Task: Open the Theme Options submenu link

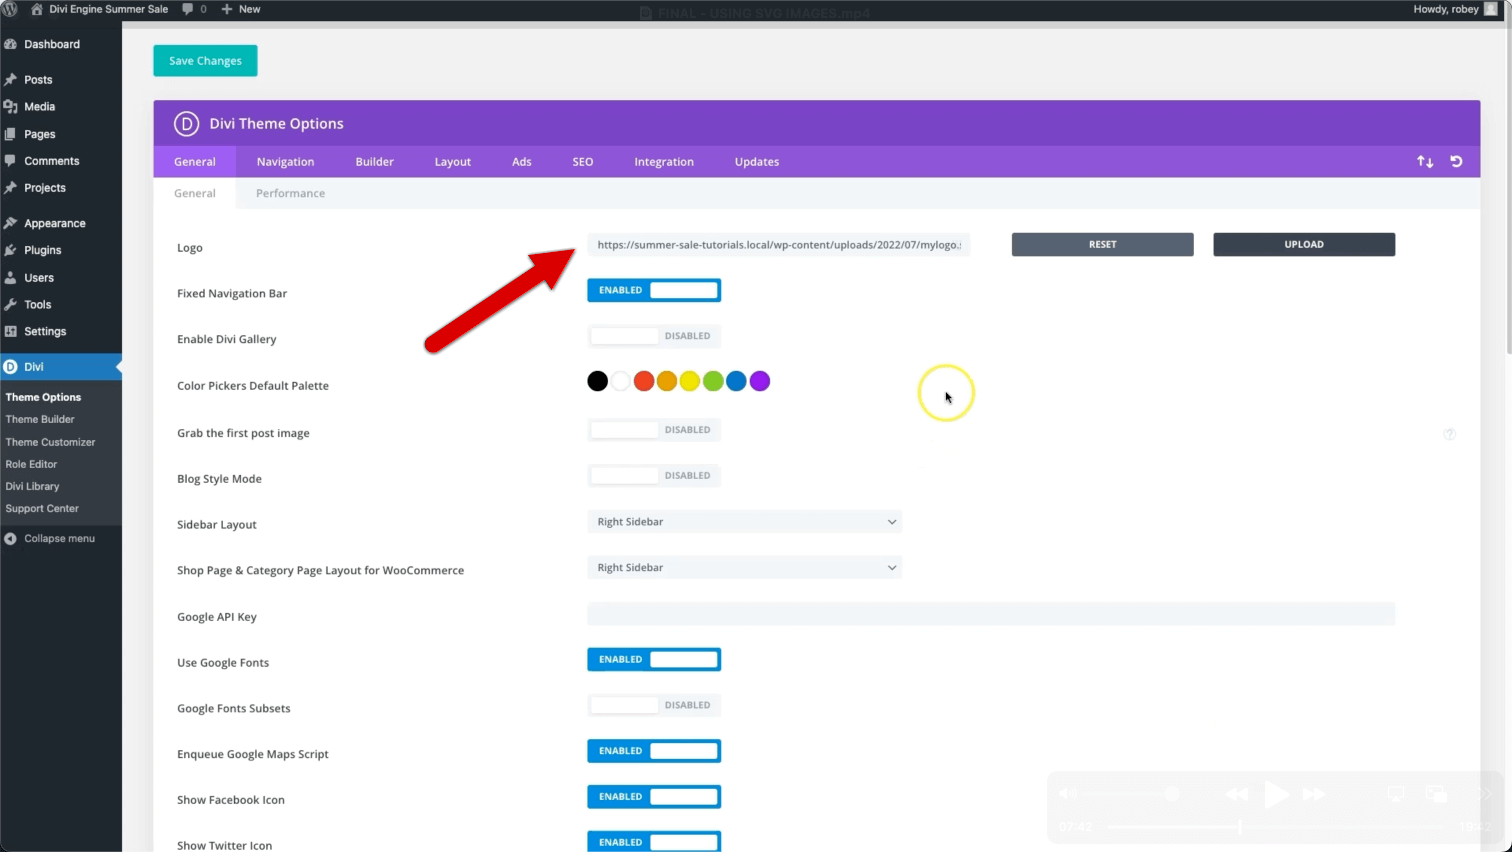Action: pyautogui.click(x=43, y=397)
